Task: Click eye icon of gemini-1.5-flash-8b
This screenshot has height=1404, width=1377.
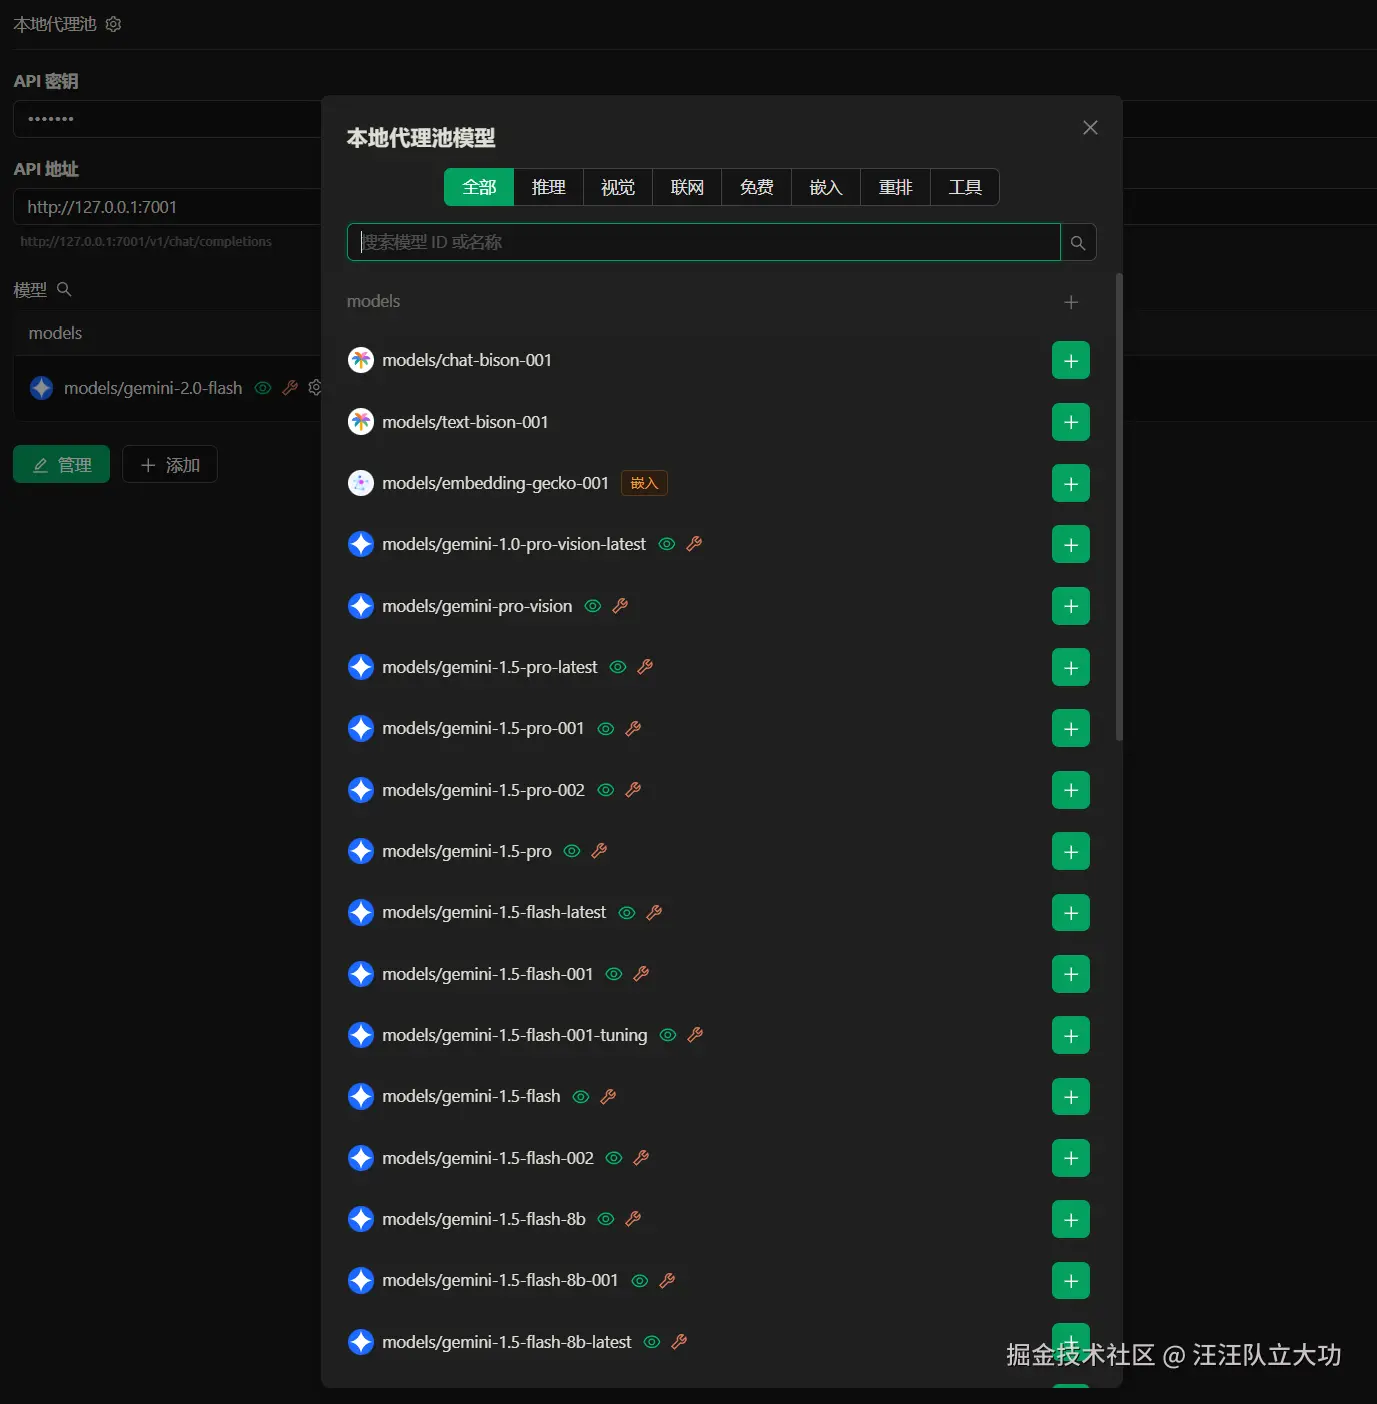Action: point(606,1219)
